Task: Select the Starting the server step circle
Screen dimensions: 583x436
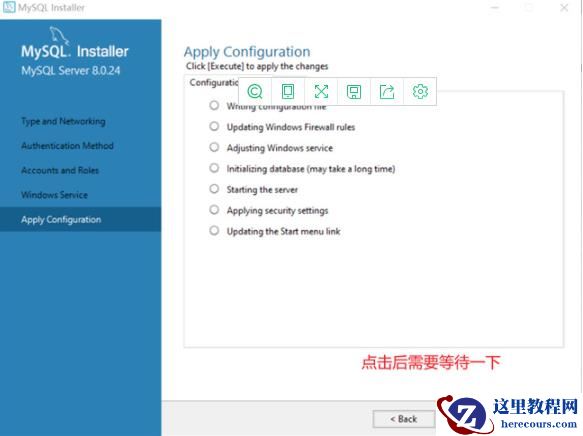Action: 214,189
